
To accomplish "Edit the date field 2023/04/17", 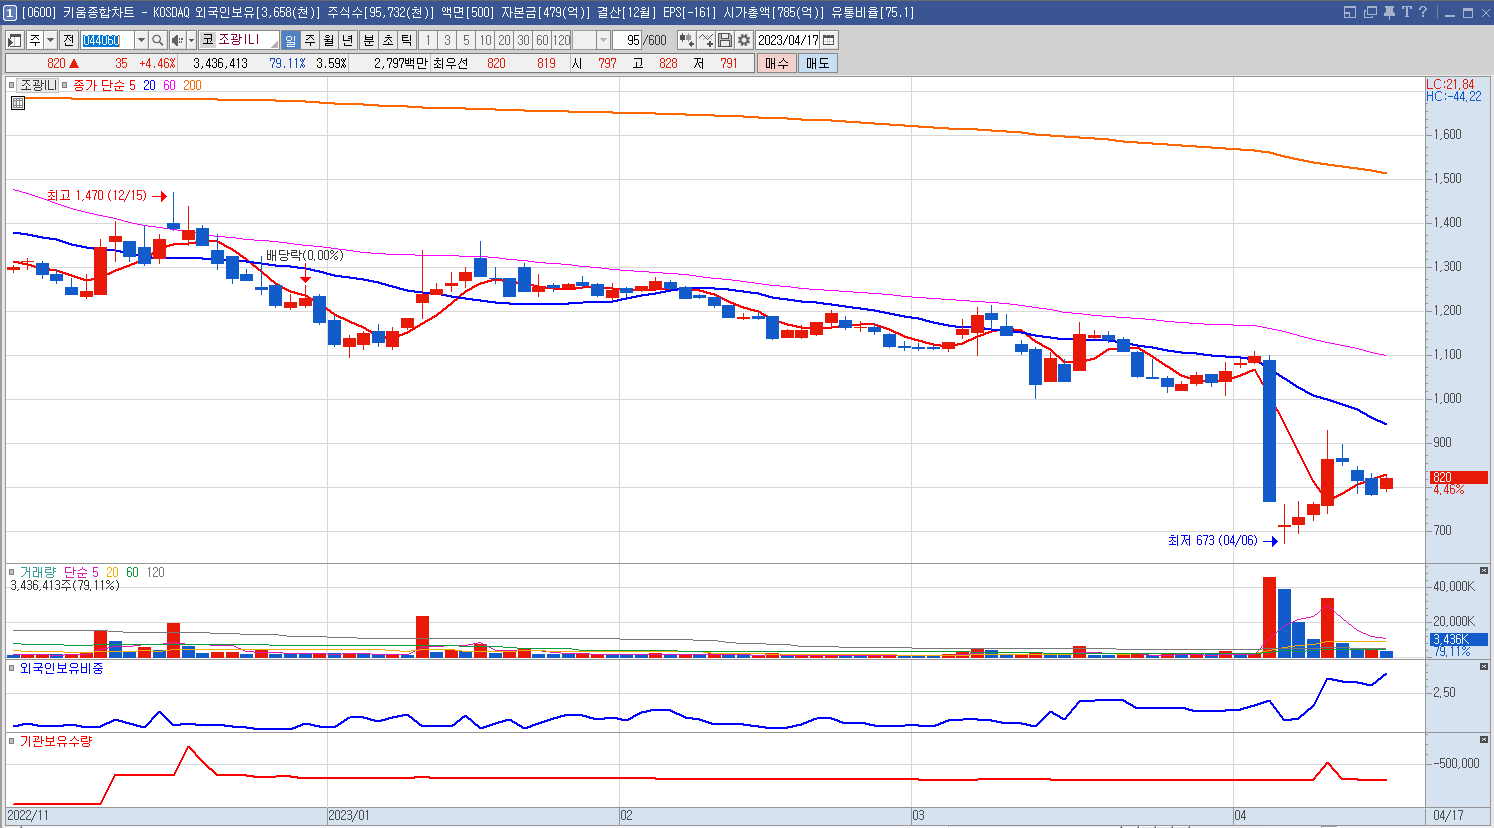I will (x=788, y=40).
